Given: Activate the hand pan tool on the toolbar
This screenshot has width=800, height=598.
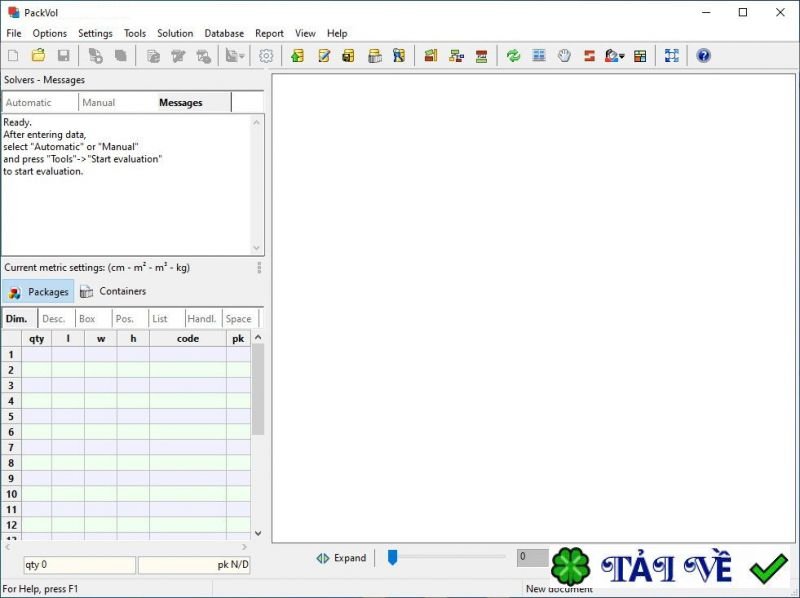Looking at the screenshot, I should (x=563, y=55).
